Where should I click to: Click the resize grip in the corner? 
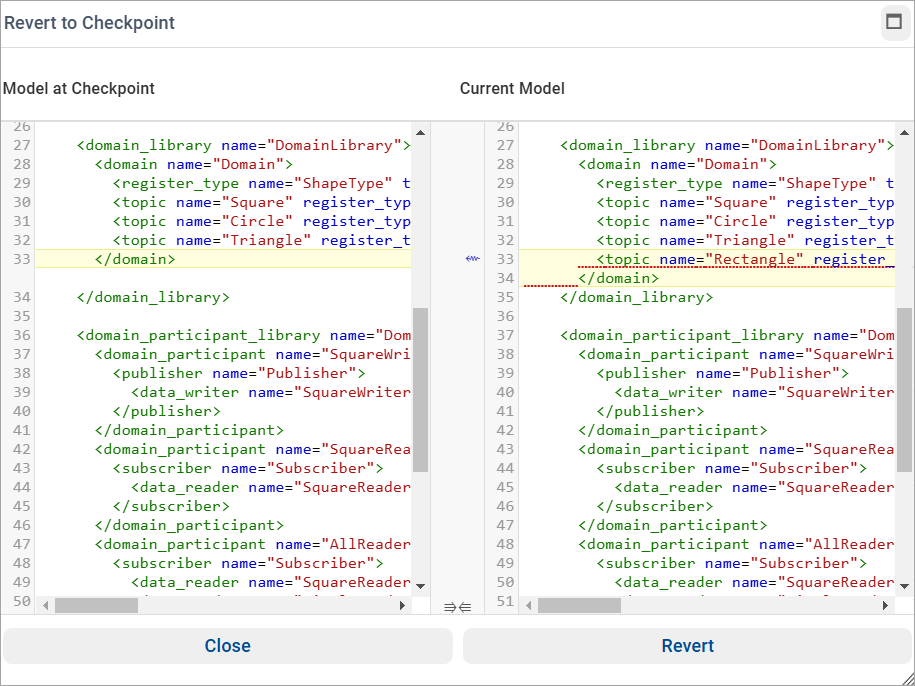[908, 679]
